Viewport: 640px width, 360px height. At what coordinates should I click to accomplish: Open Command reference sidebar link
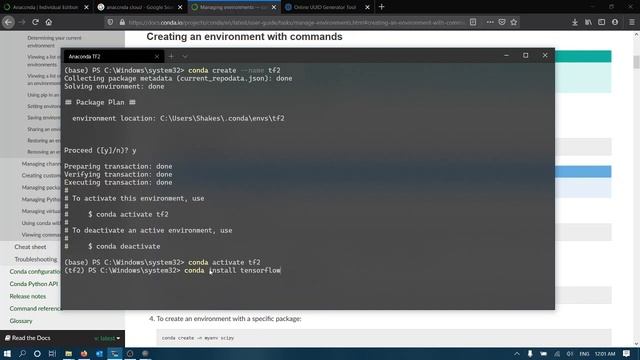point(35,309)
